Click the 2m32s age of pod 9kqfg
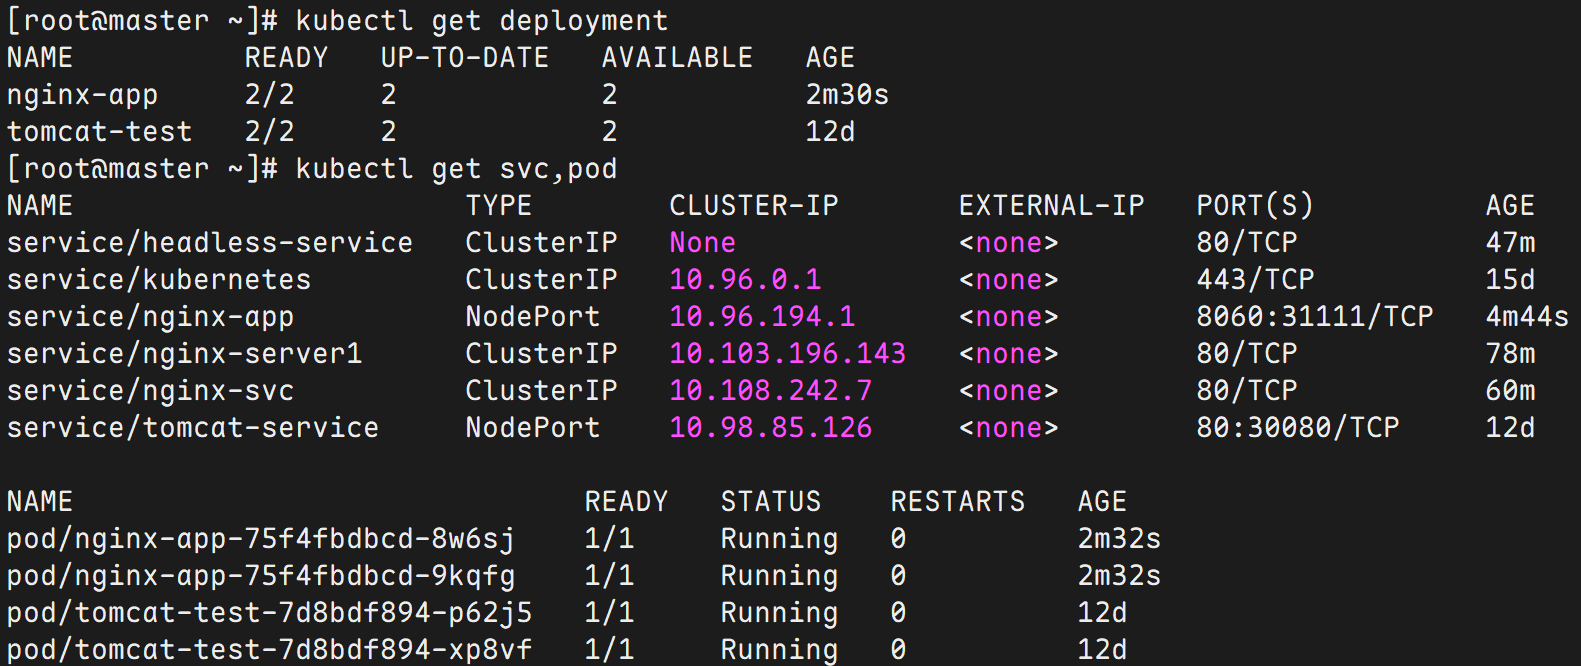Viewport: 1581px width, 666px height. coord(1119,576)
